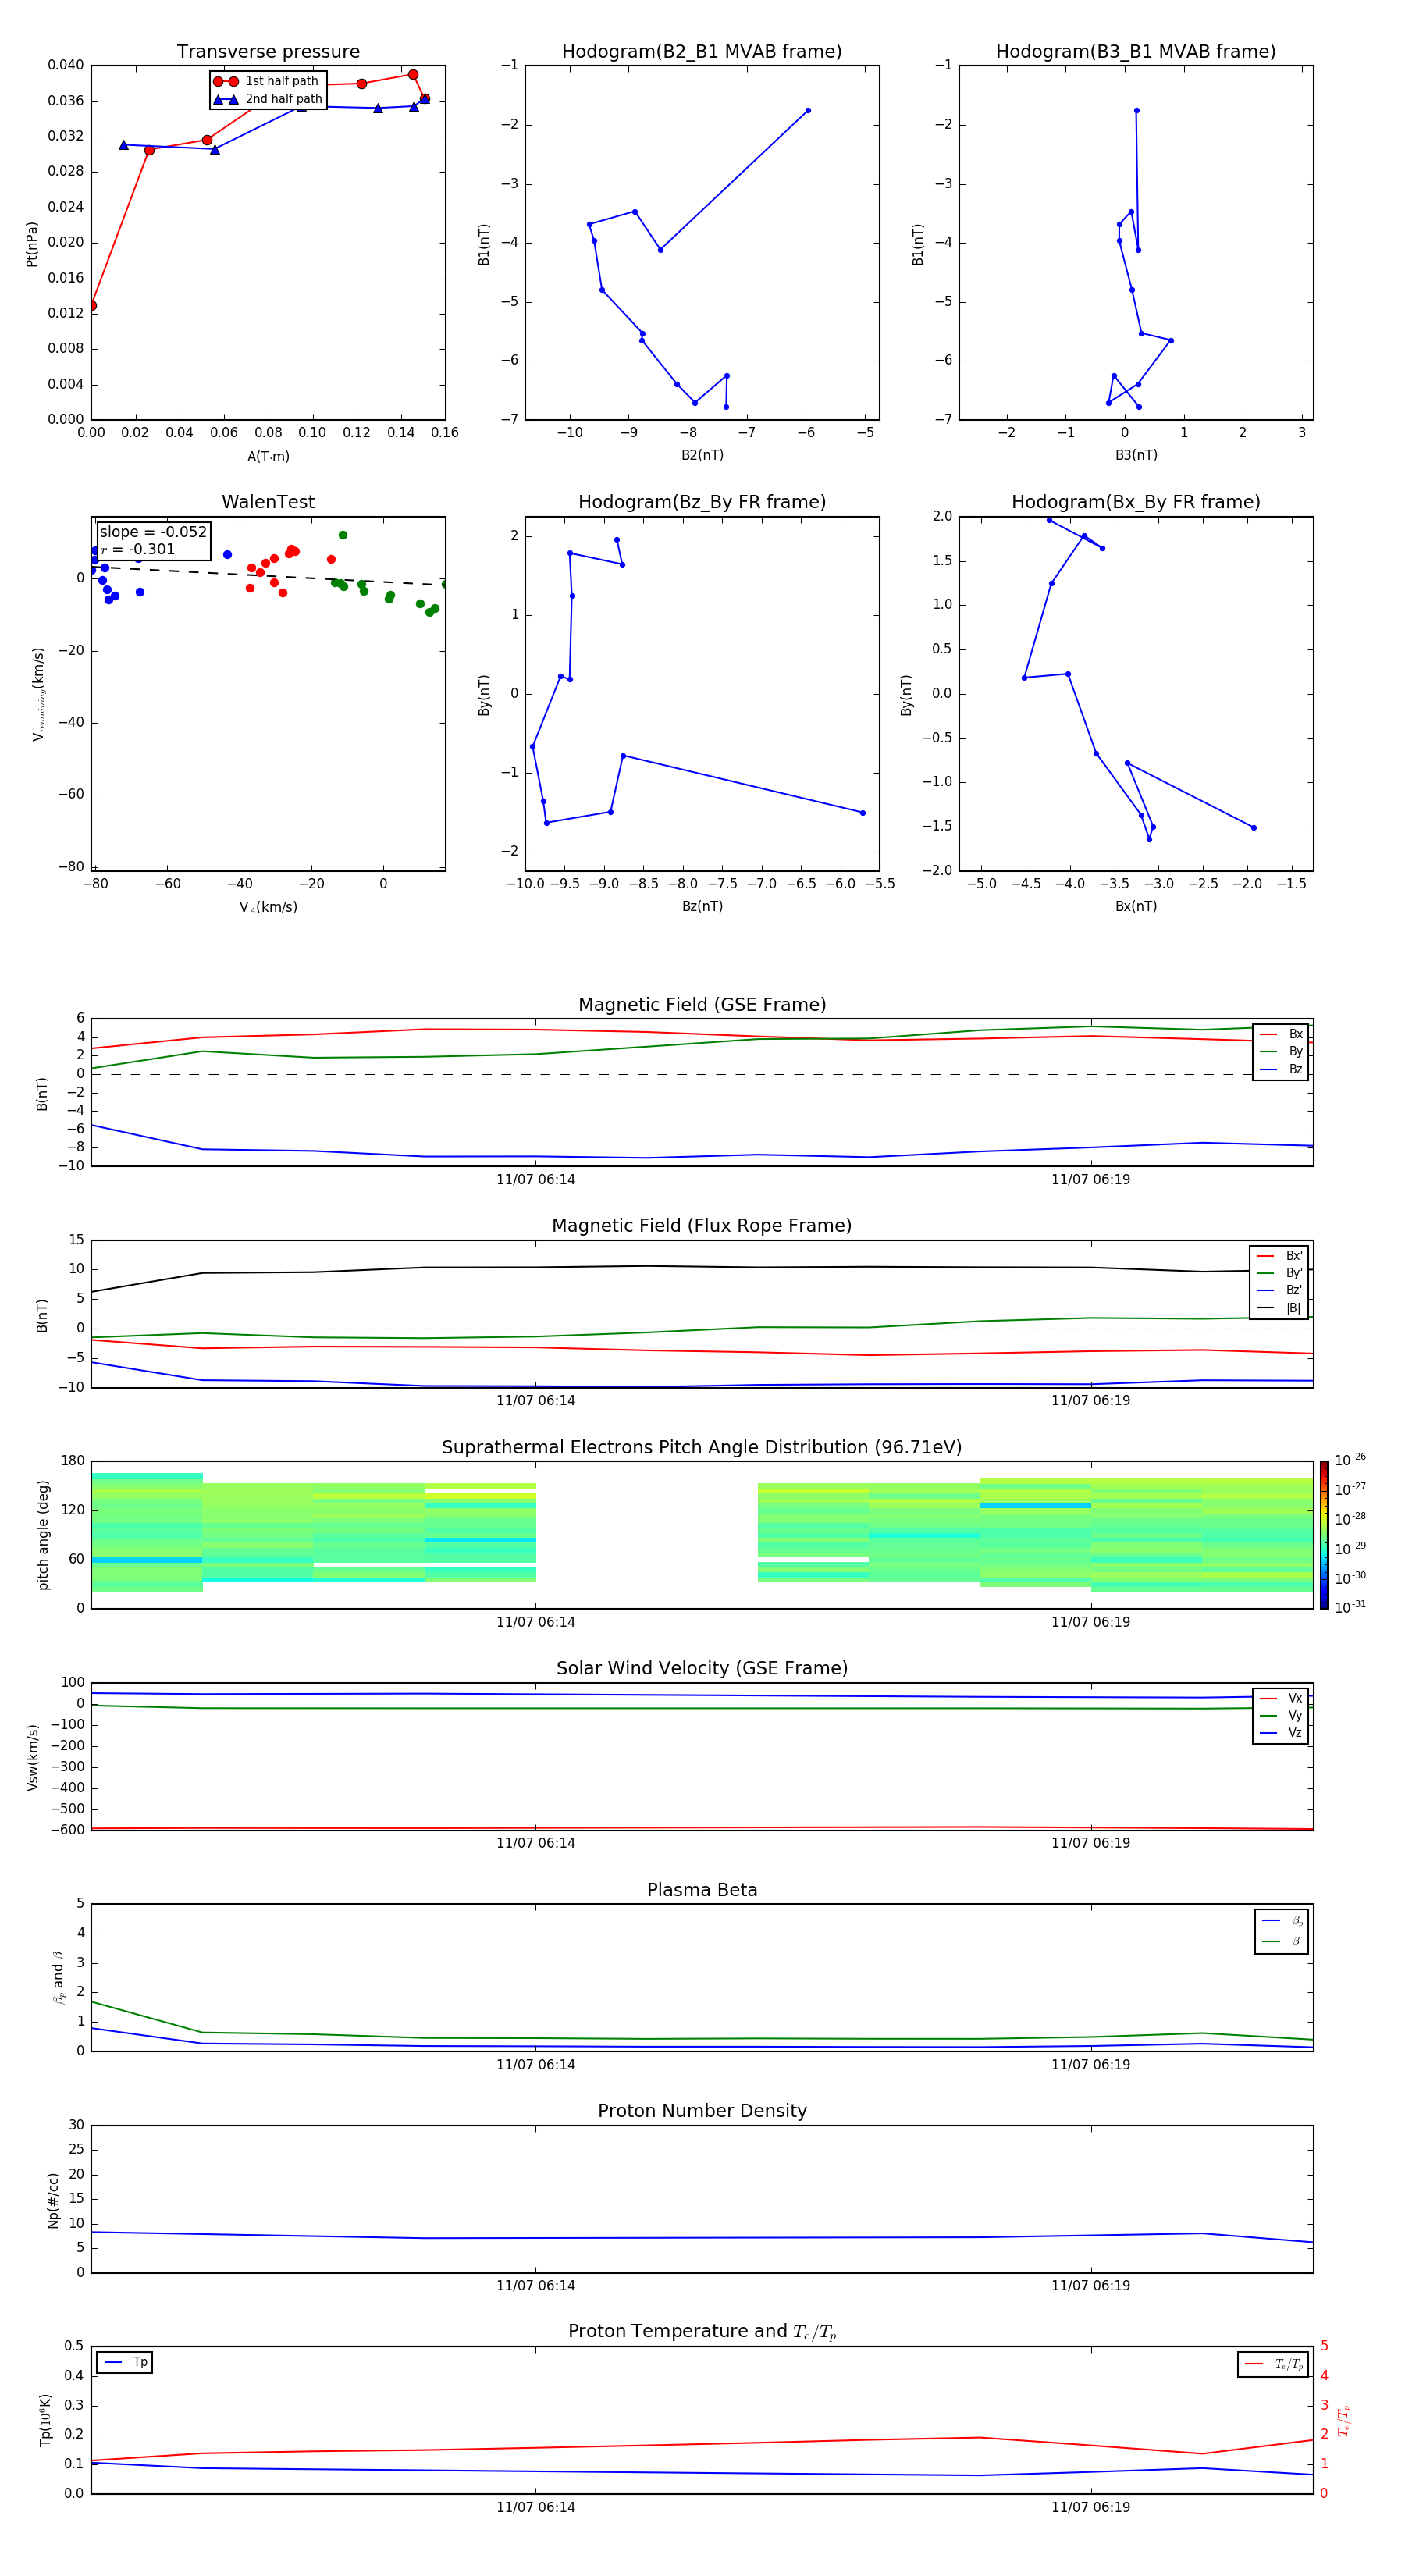Click the 'A(T·m)' x-axis label

pyautogui.click(x=268, y=457)
